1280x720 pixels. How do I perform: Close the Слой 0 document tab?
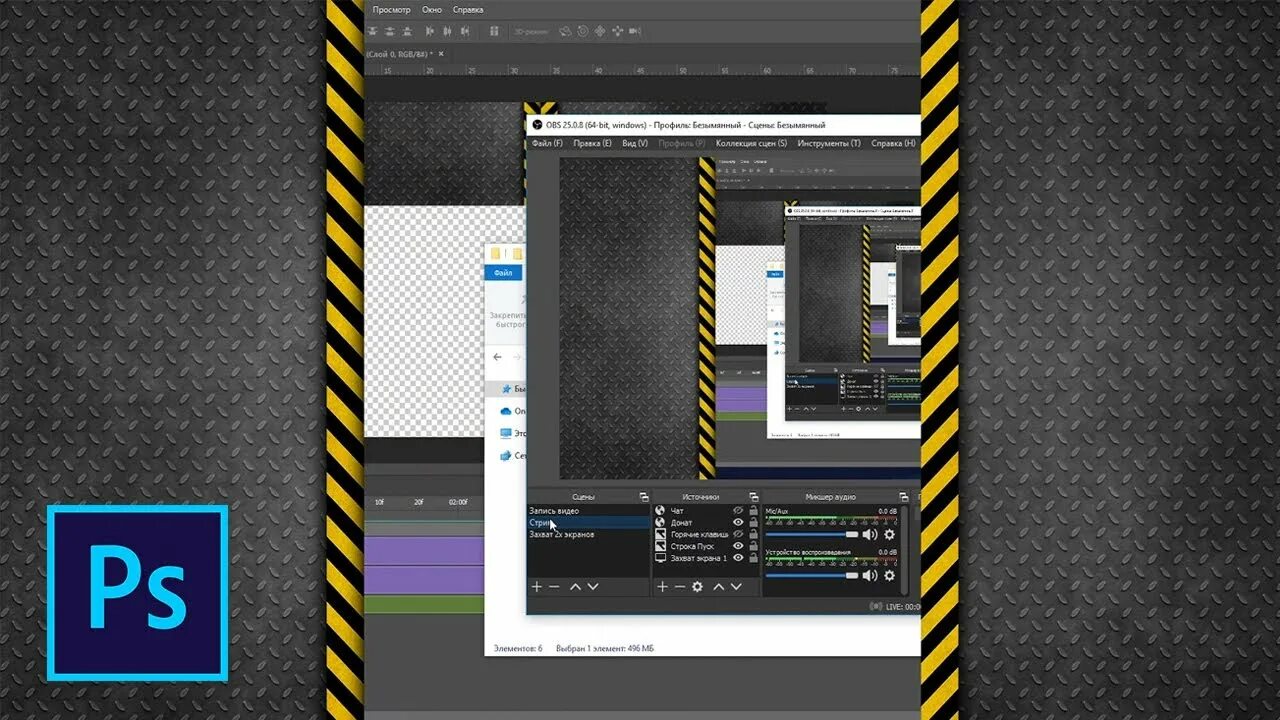441,53
